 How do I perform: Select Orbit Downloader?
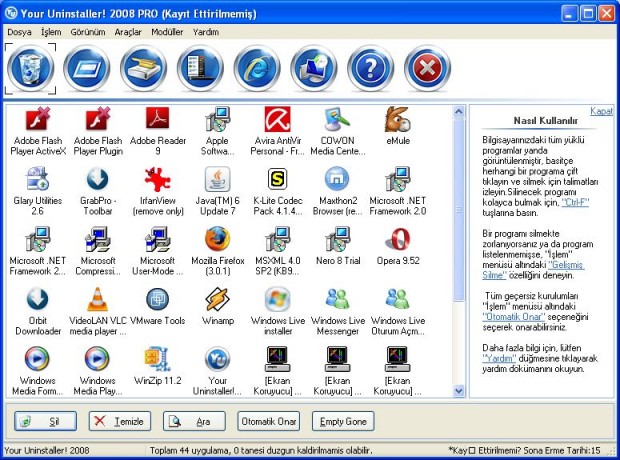[38, 311]
